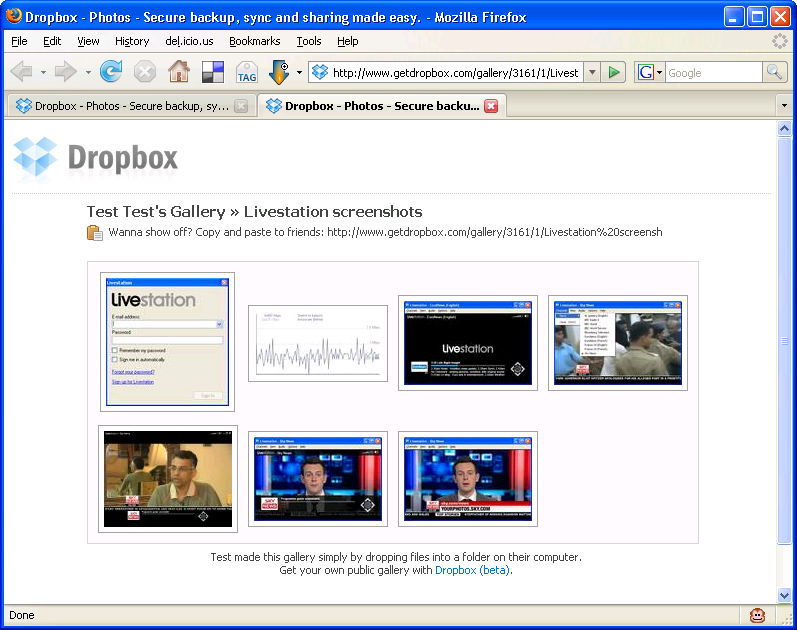Viewport: 797px width, 630px height.
Task: Click the Stop loading icon
Action: (145, 72)
